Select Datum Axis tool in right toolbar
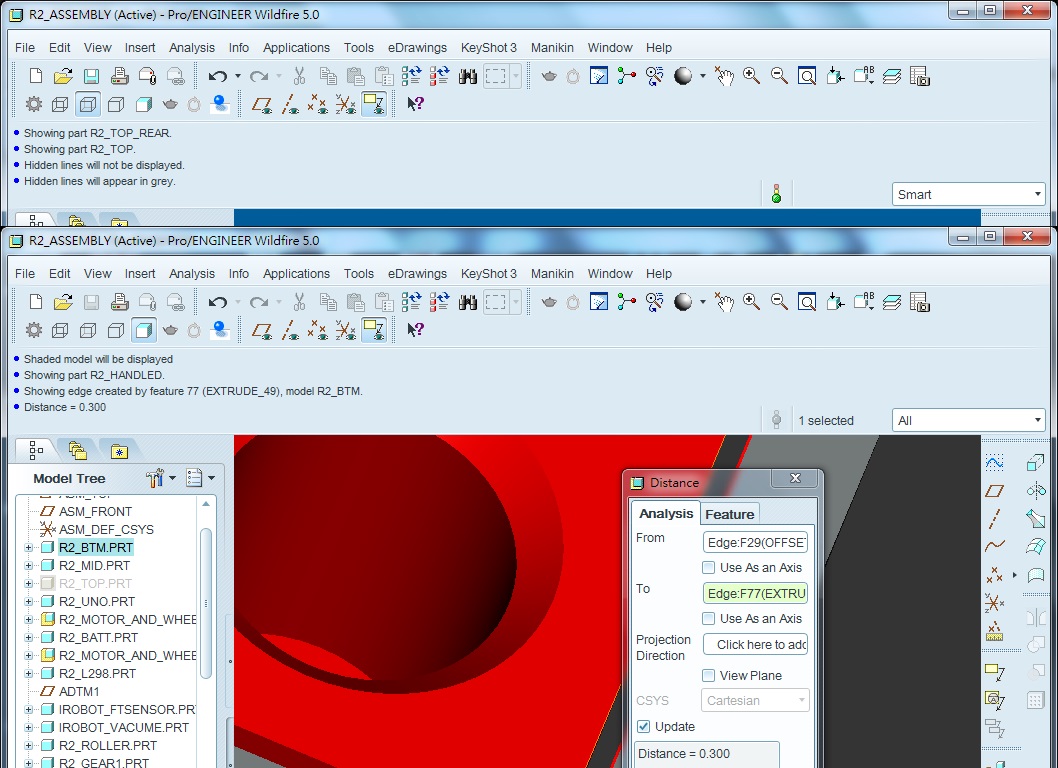 point(995,518)
